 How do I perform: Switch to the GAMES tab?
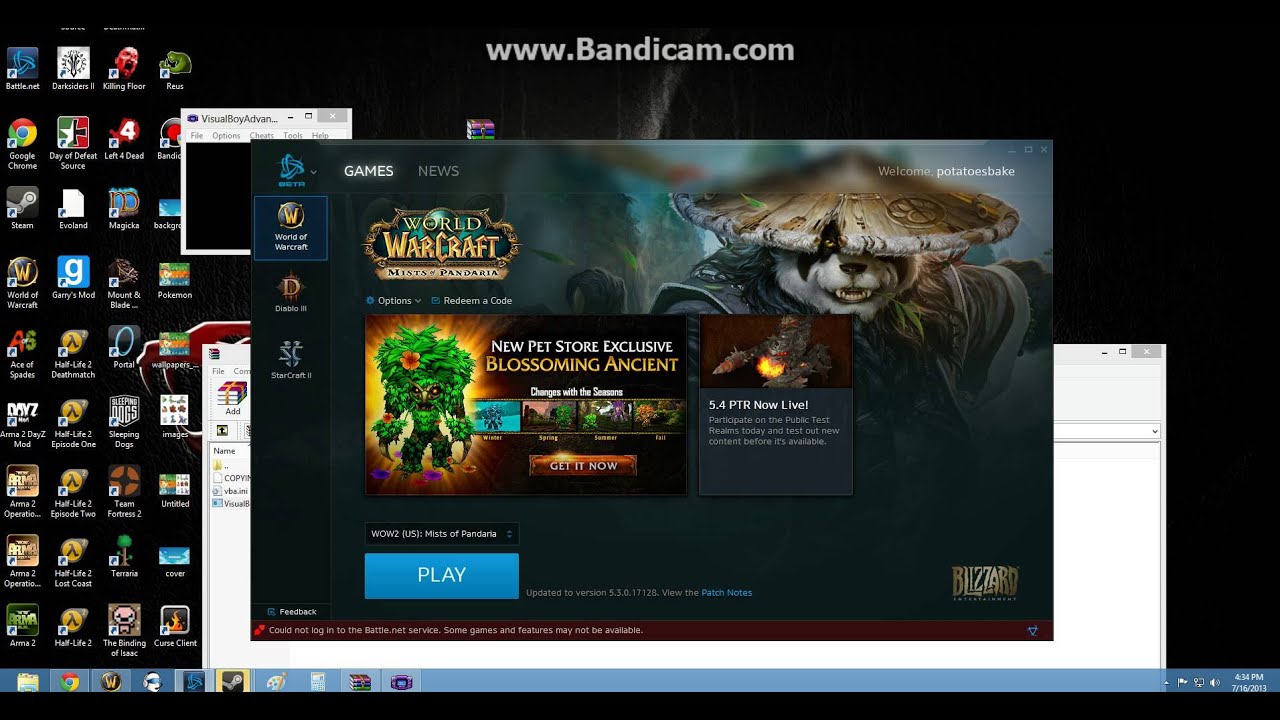click(368, 171)
